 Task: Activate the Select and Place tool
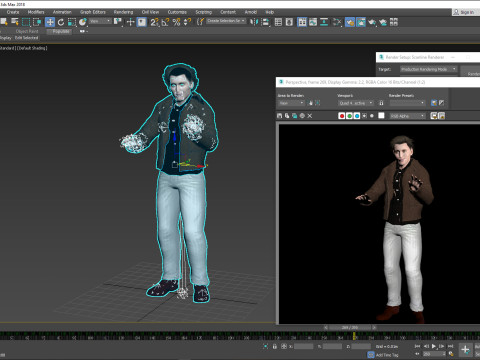click(83, 22)
